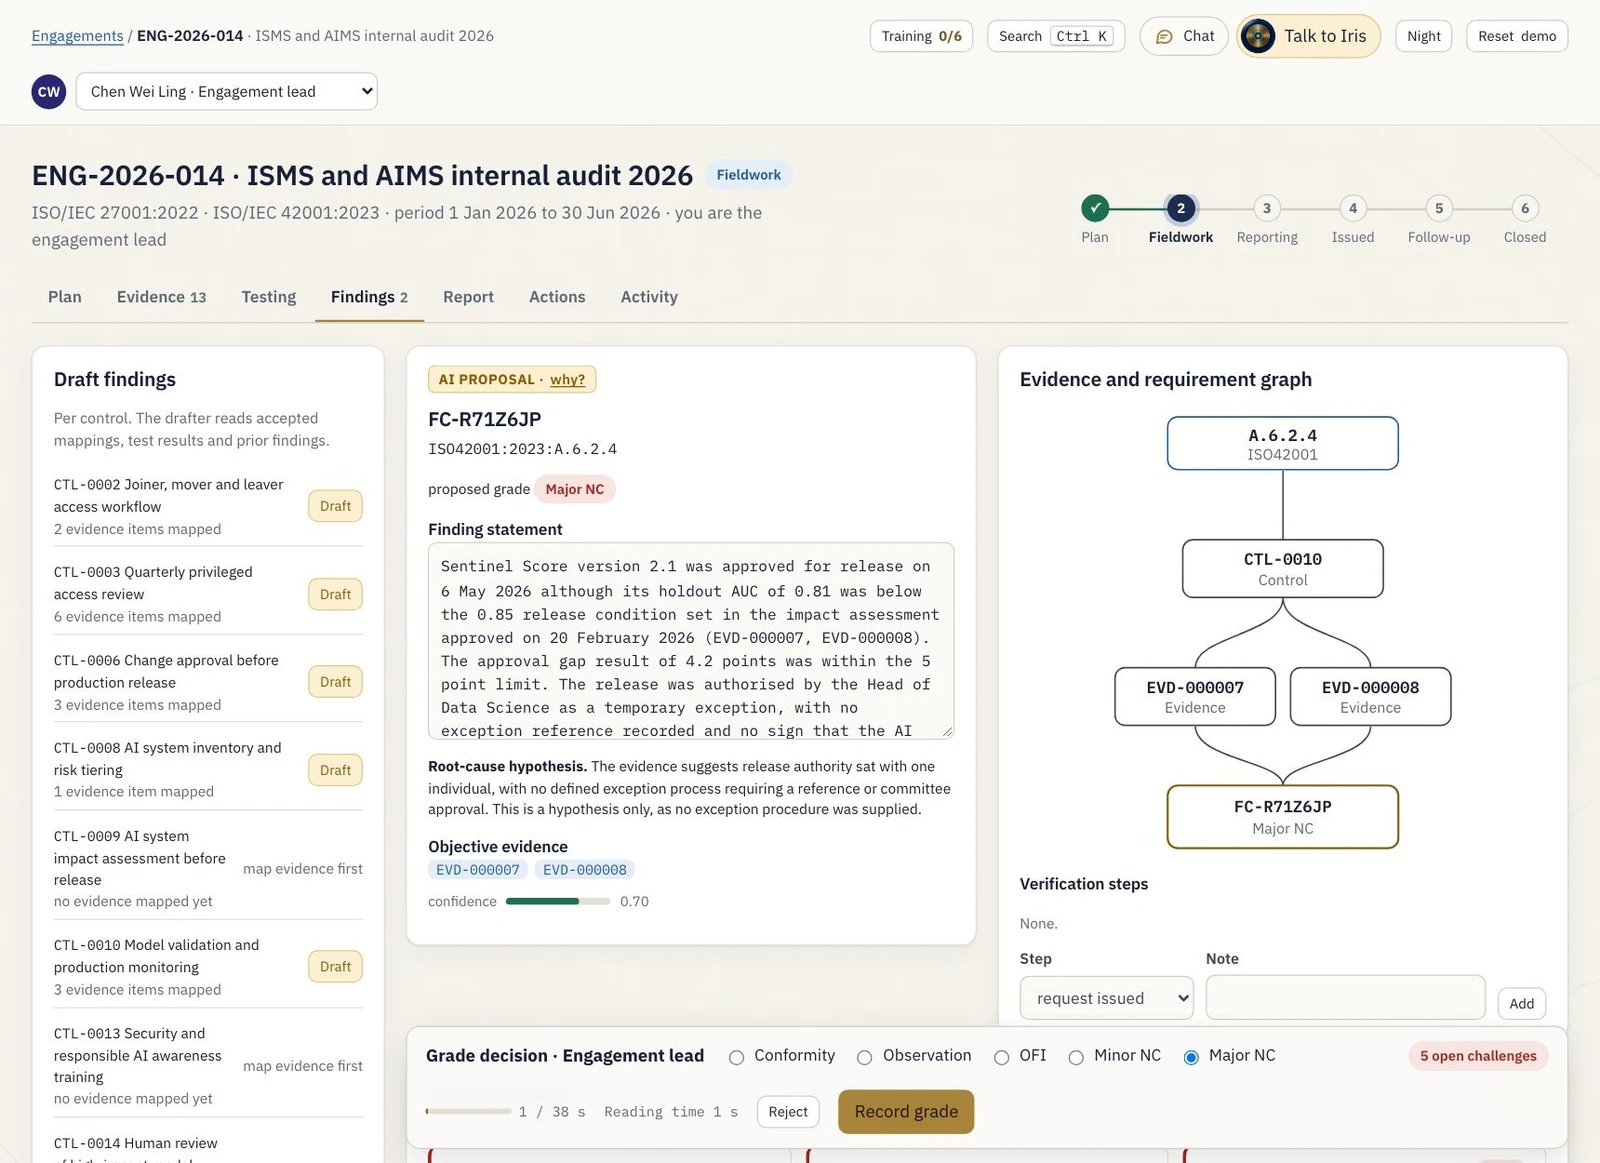Click inside the Finding statement text area
The image size is (1600, 1163).
(x=691, y=641)
